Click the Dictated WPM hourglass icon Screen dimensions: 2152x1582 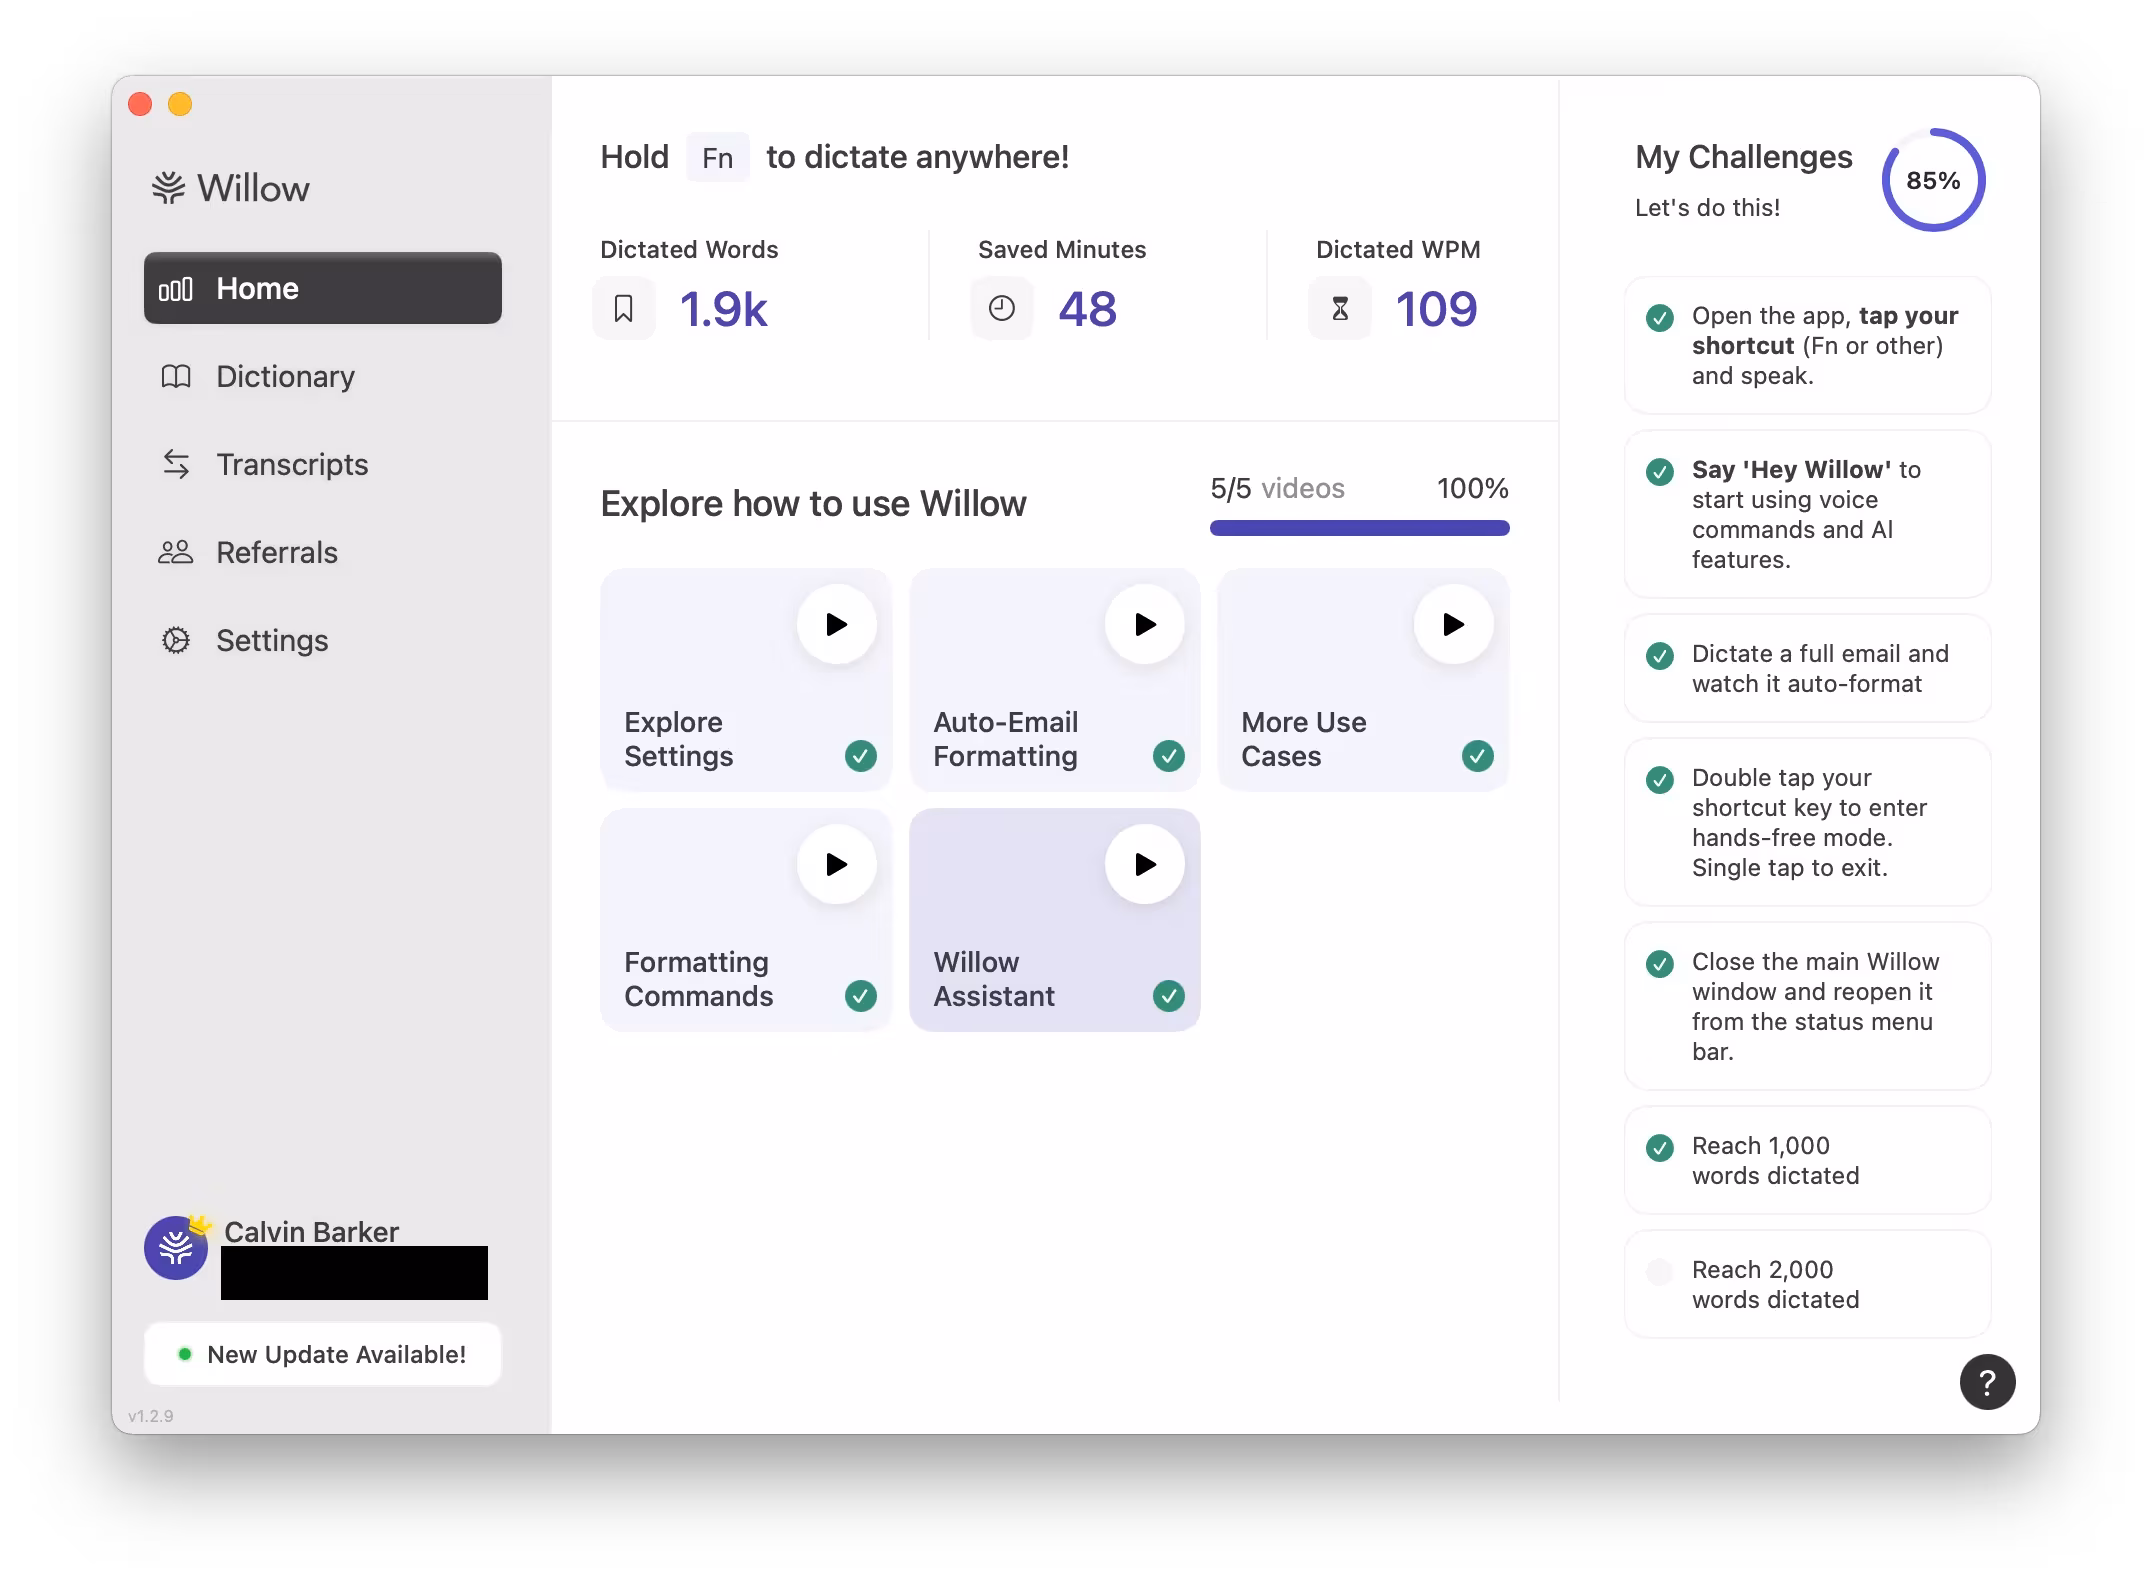1340,309
